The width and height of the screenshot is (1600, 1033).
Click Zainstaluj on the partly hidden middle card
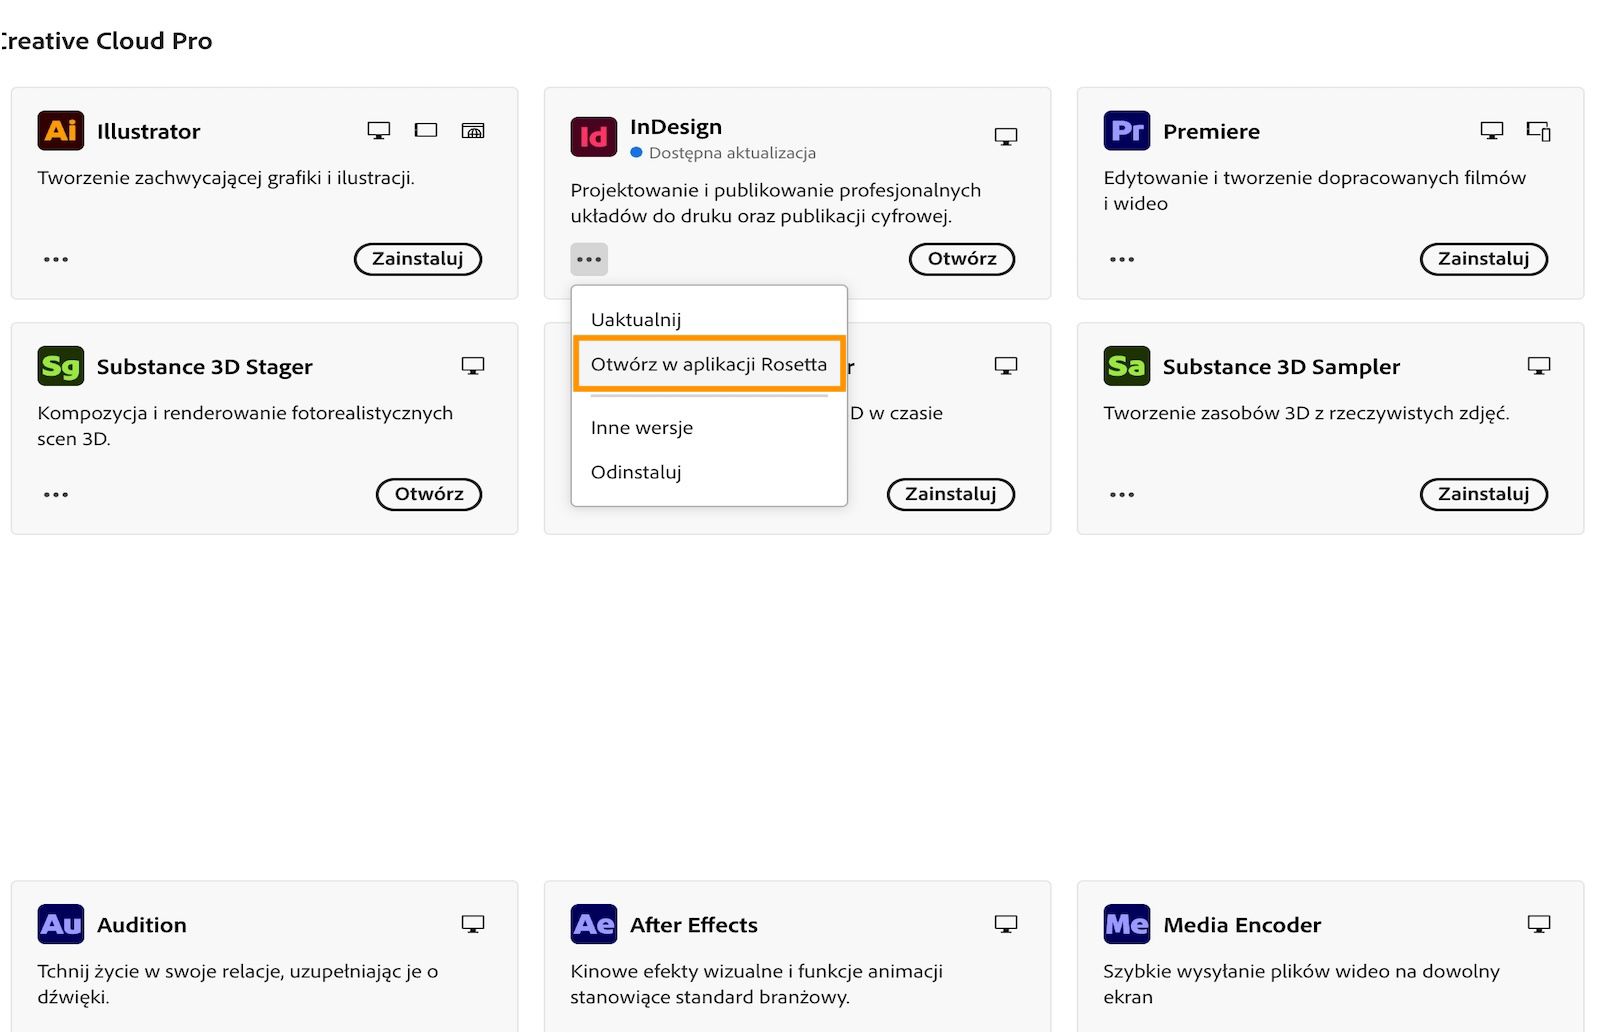click(x=951, y=494)
